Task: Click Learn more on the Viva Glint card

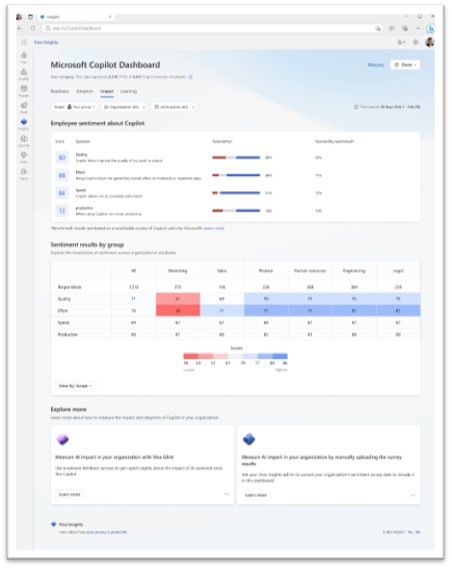Action: click(x=70, y=494)
